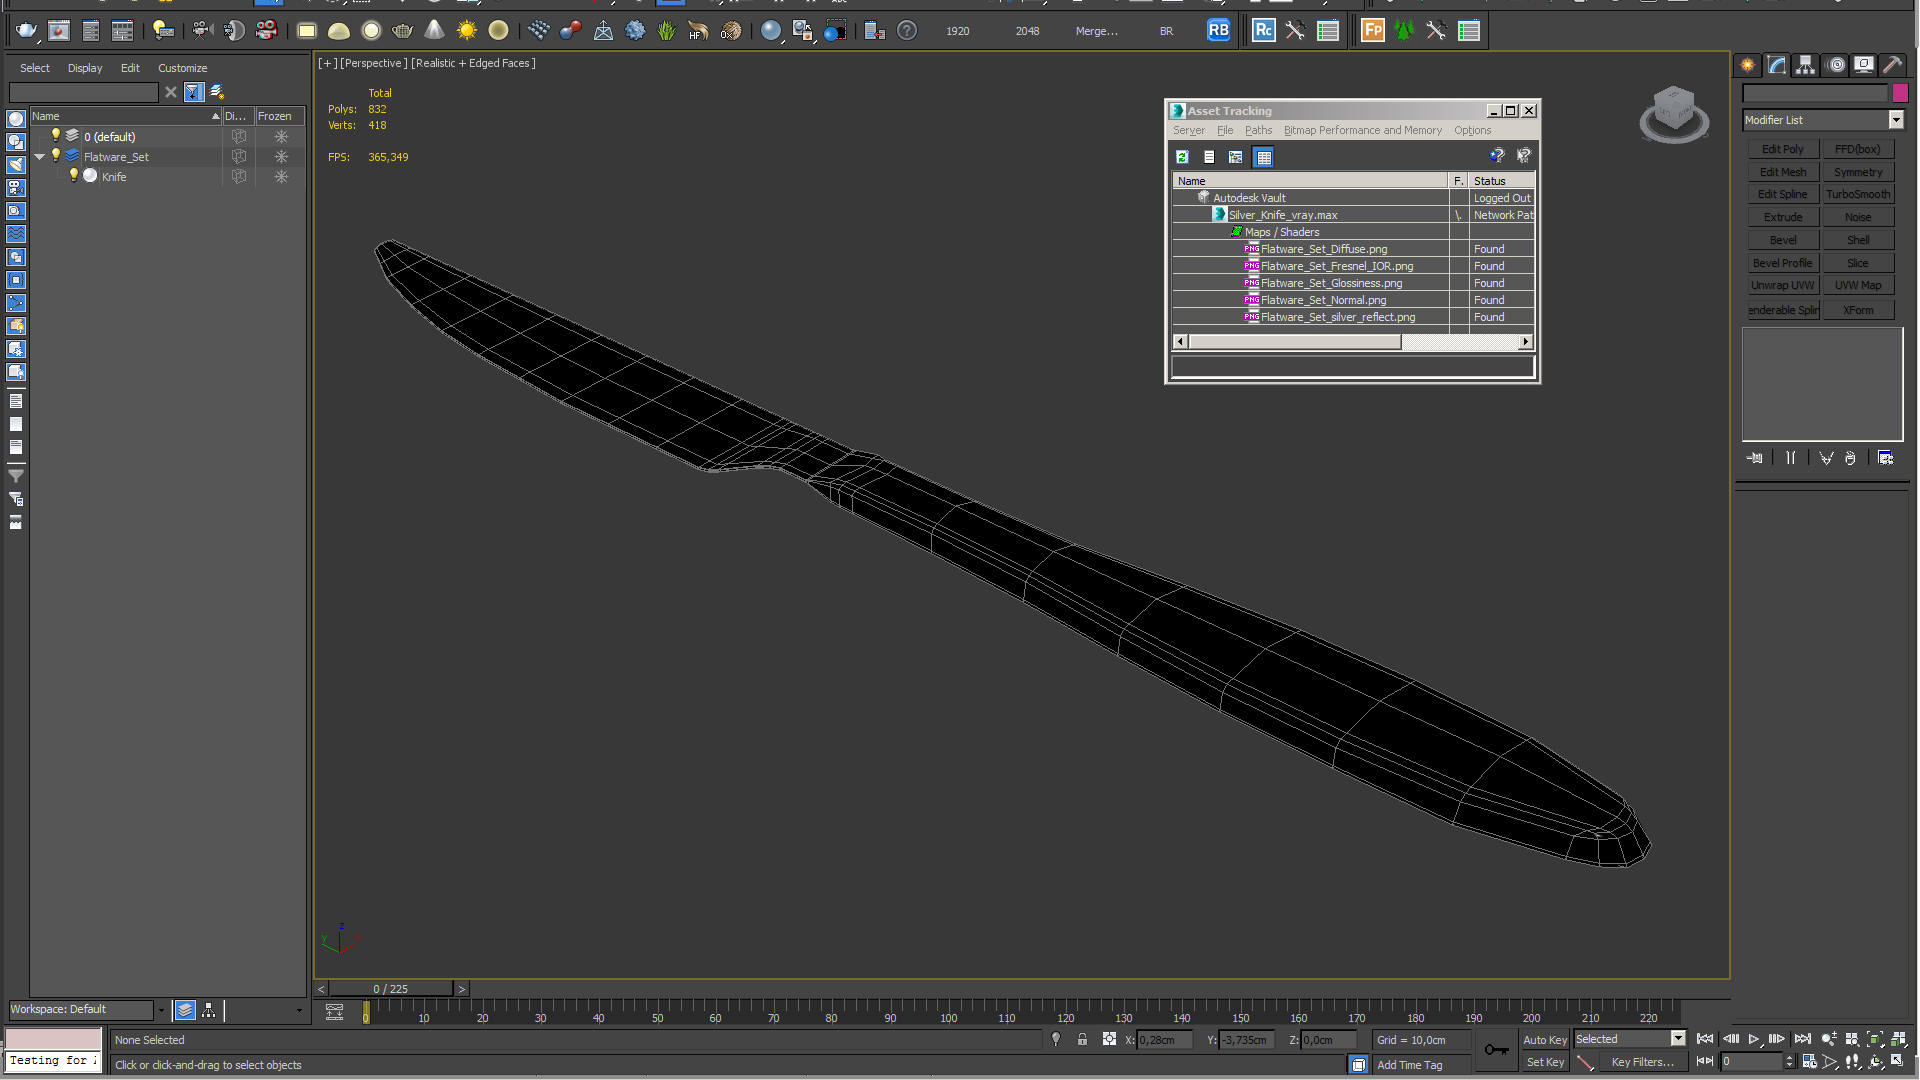The image size is (1920, 1080).
Task: Click the green grass scatter icon
Action: click(667, 31)
